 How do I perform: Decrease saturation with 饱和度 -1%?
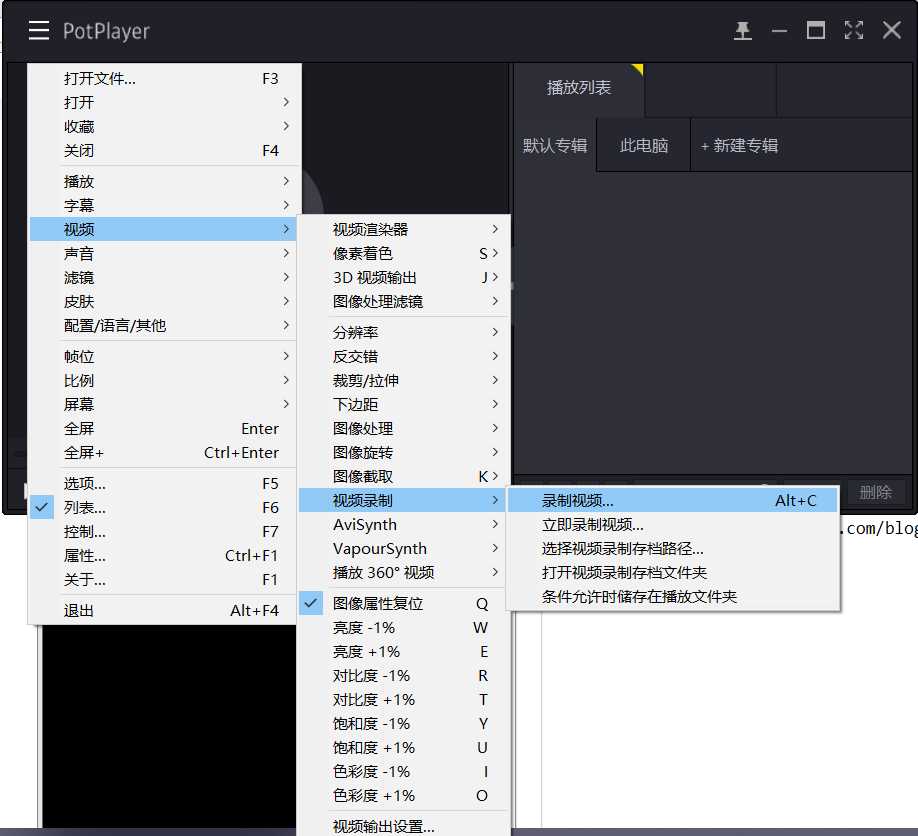tap(403, 724)
